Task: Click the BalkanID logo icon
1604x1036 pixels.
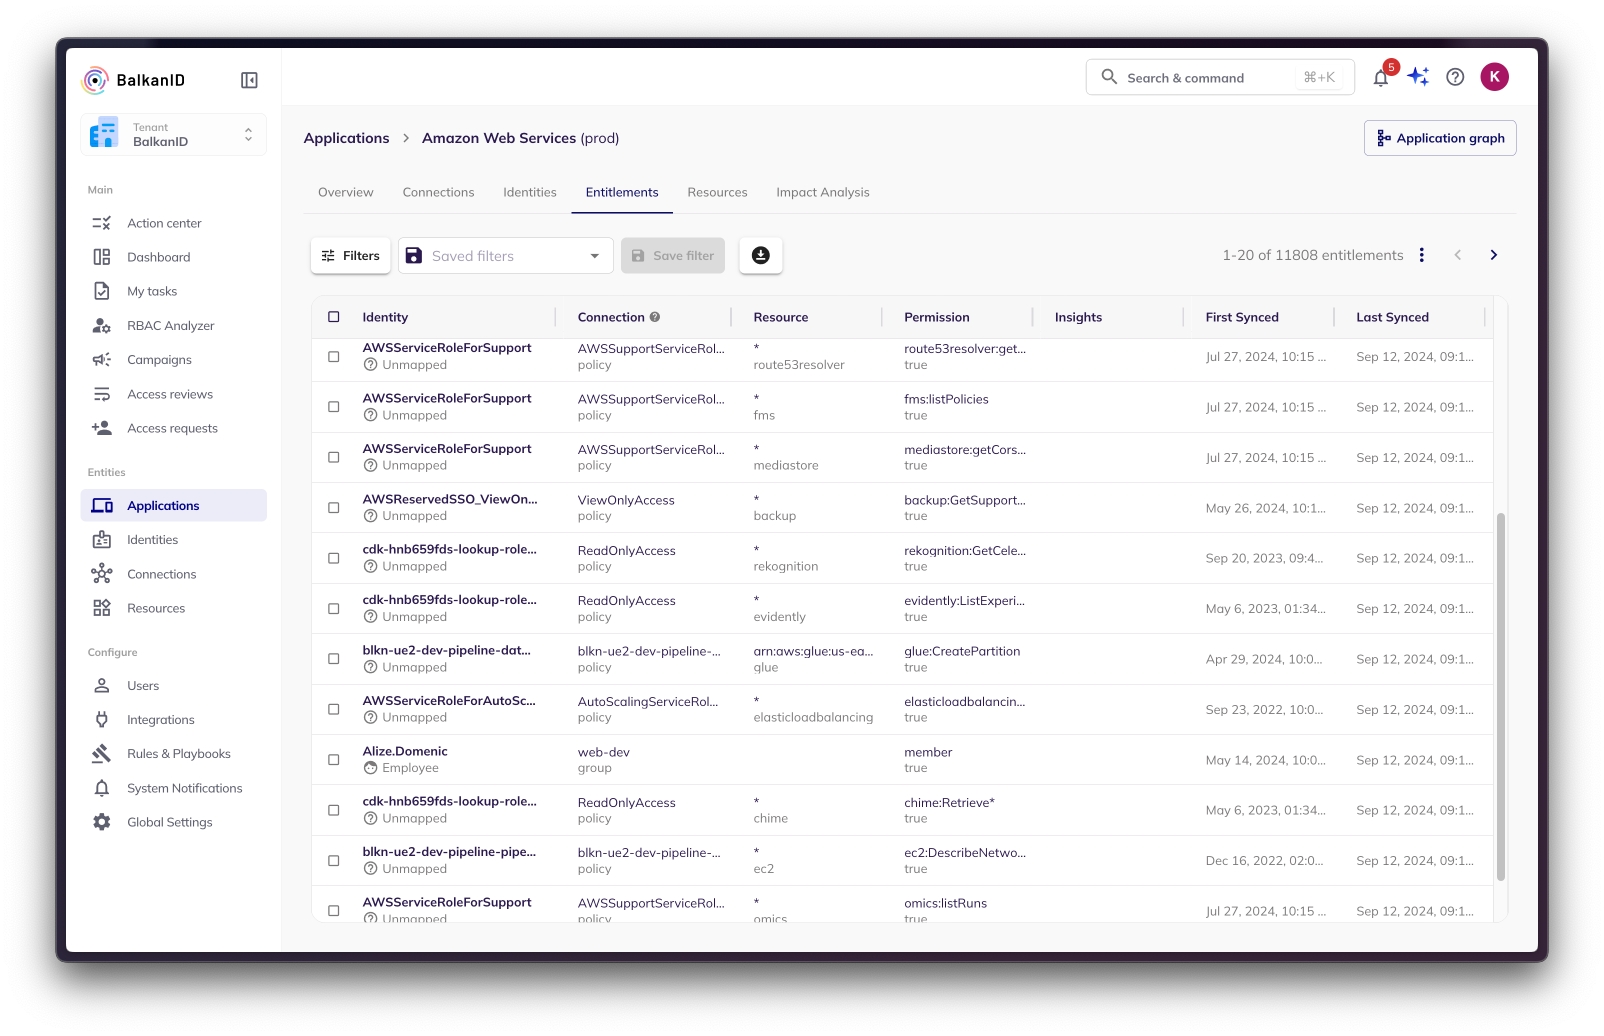Action: pyautogui.click(x=95, y=80)
